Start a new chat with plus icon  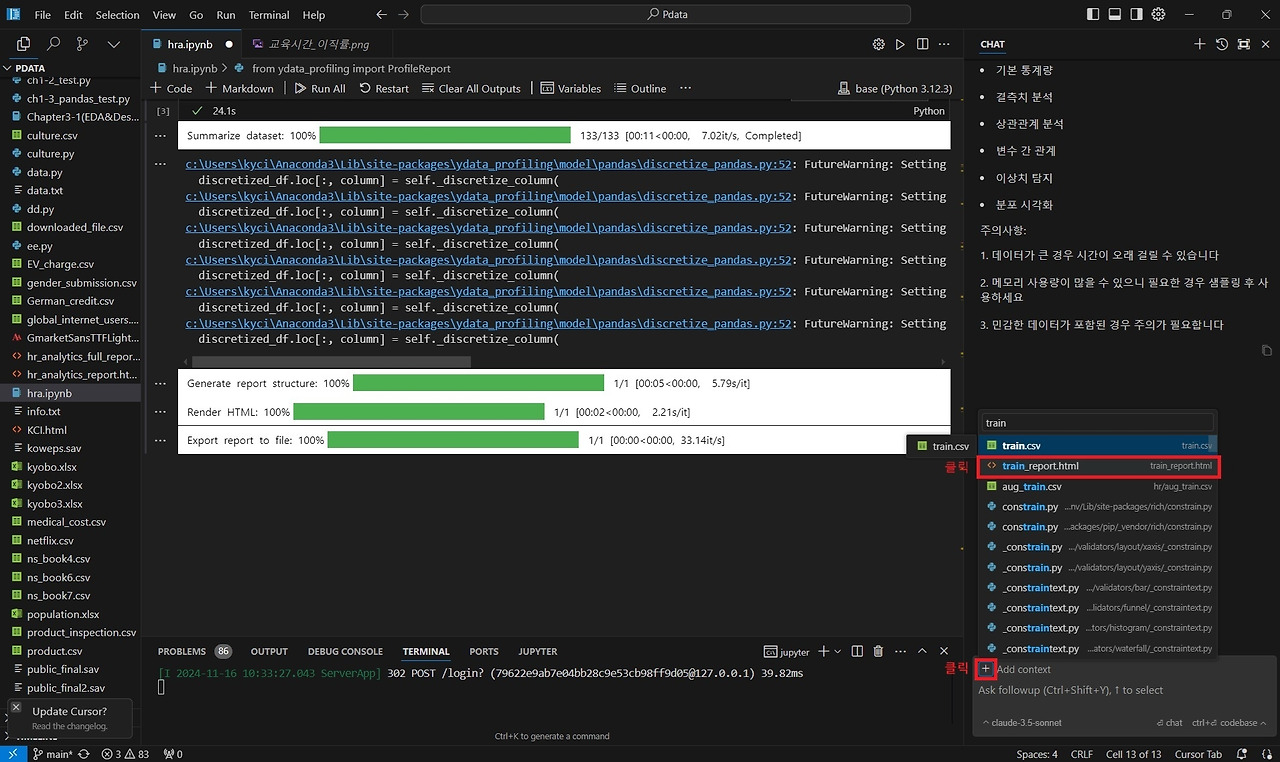[x=1200, y=44]
